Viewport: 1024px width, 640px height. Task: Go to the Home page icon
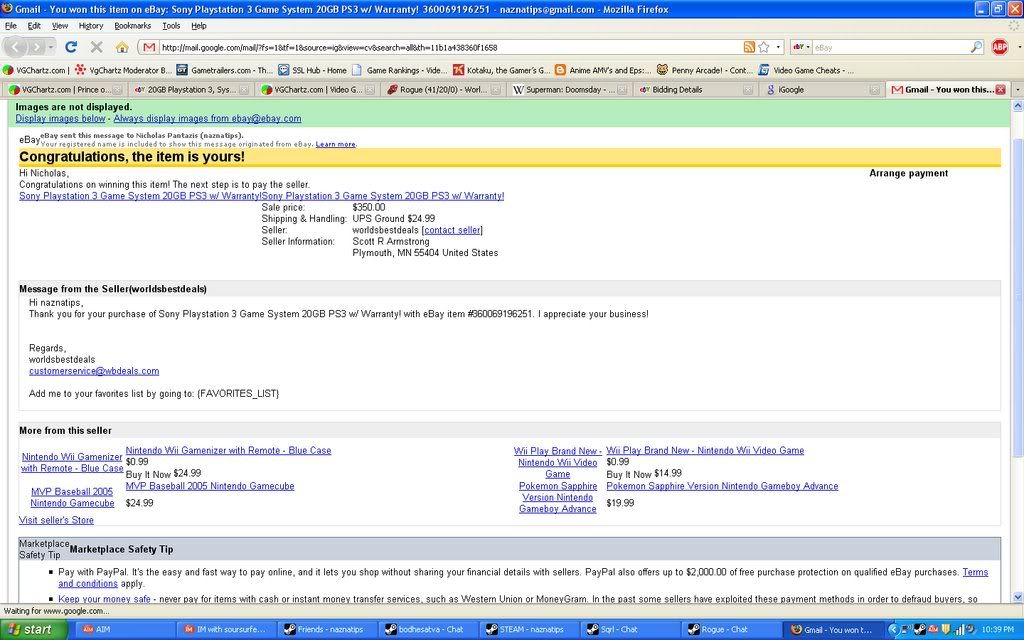coord(121,47)
